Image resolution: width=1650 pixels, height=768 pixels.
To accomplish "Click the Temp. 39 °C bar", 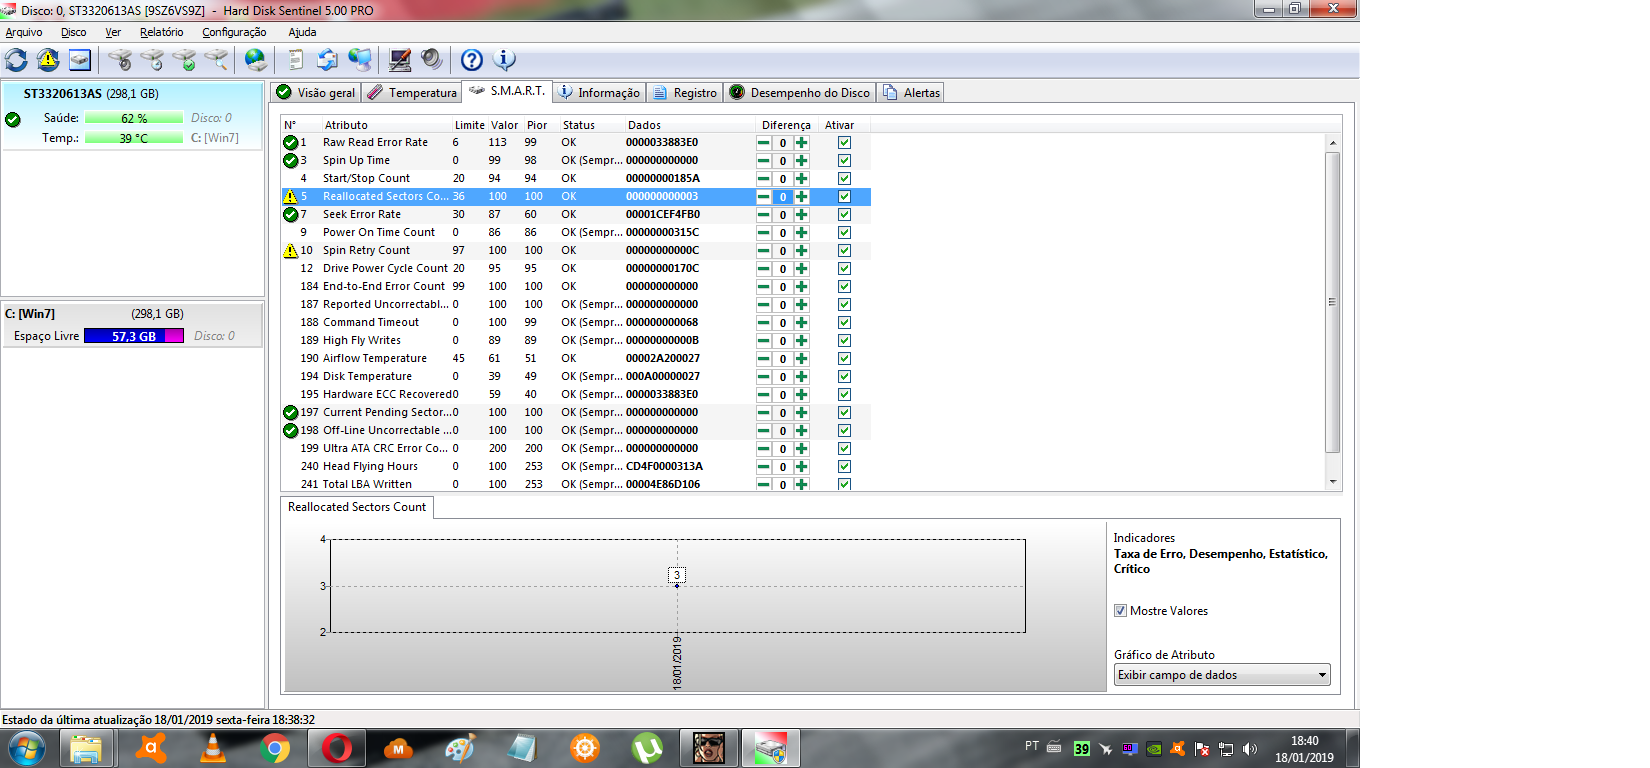I will 134,138.
